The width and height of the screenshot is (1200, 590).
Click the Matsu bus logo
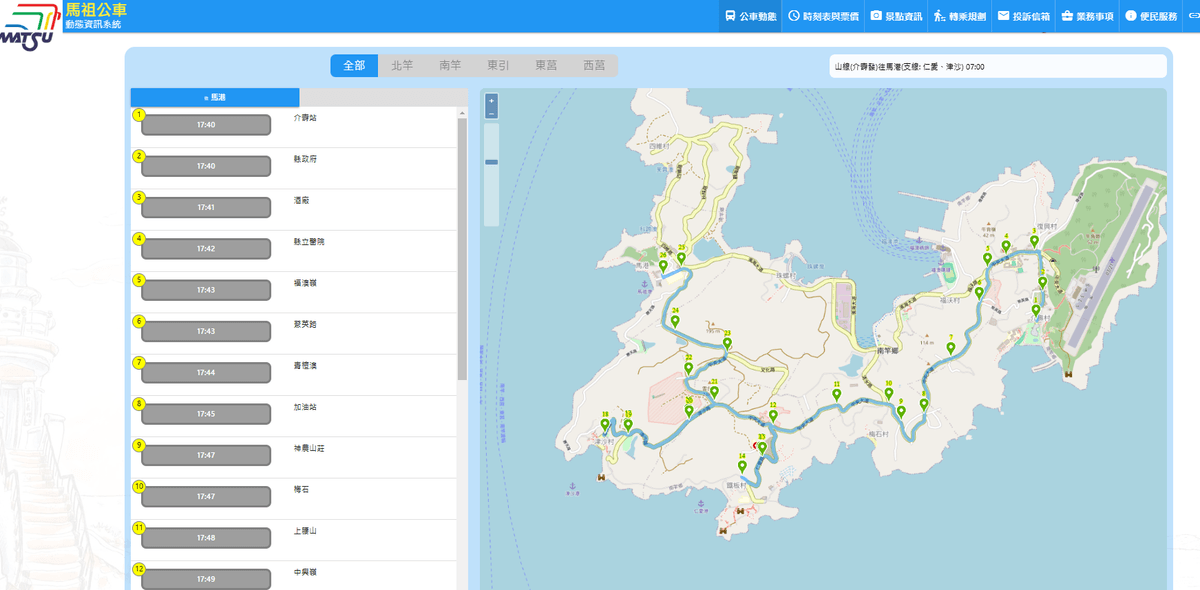pos(30,27)
